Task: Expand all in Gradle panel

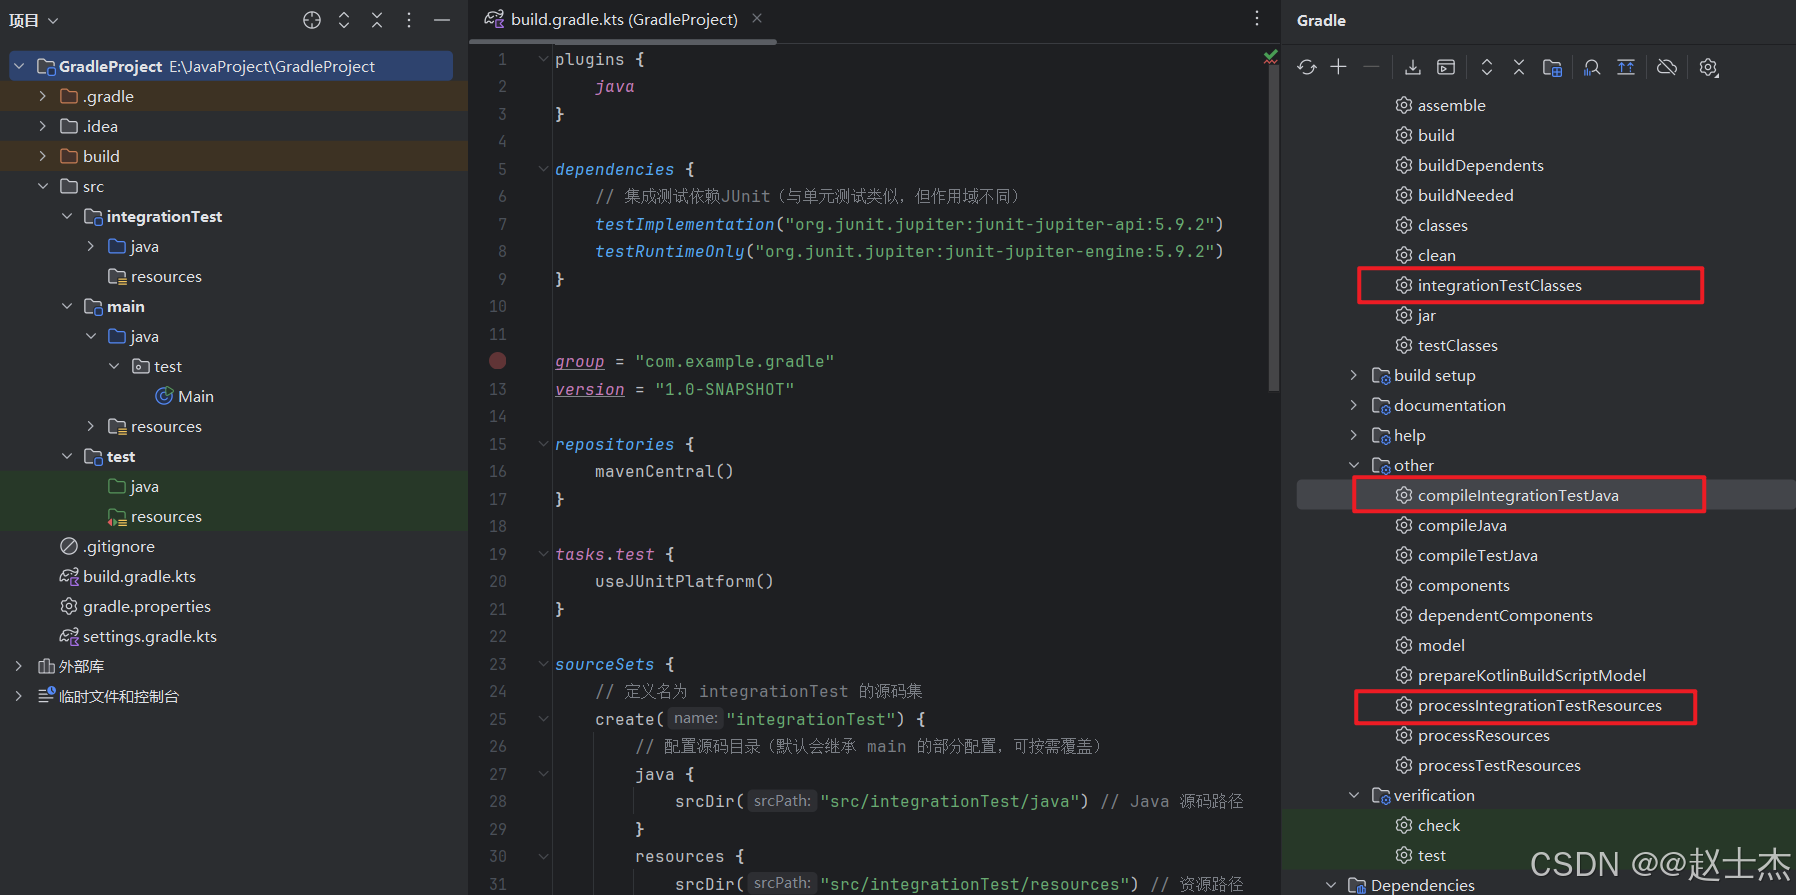Action: [x=1487, y=67]
